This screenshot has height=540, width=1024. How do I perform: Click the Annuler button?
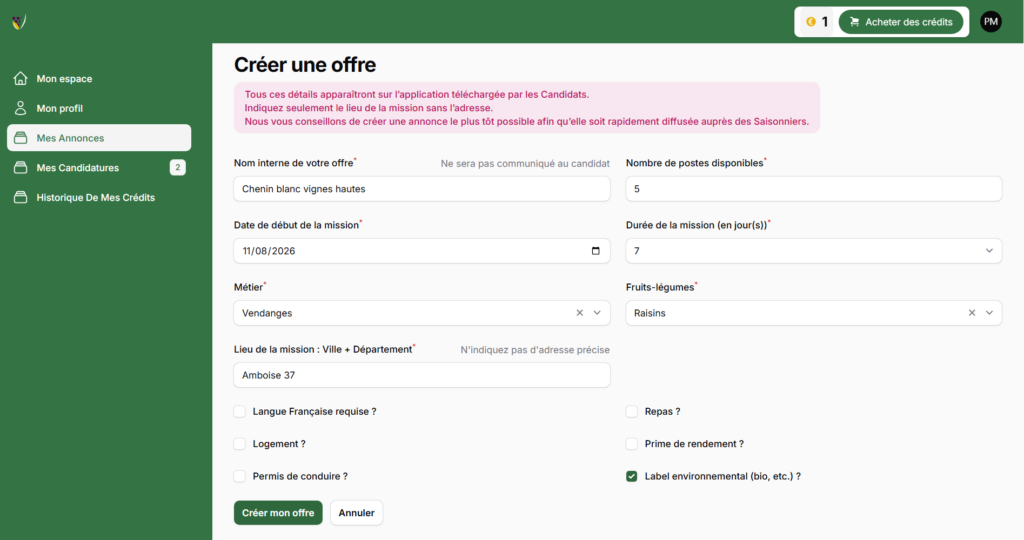356,513
